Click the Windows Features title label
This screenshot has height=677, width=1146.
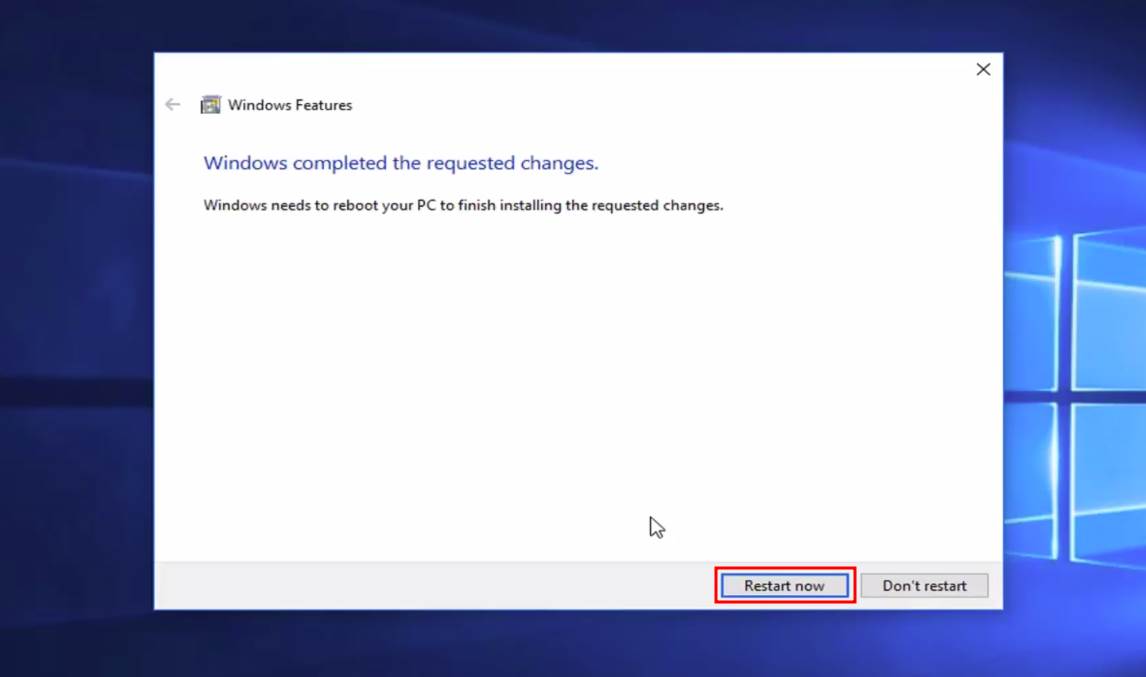coord(291,104)
